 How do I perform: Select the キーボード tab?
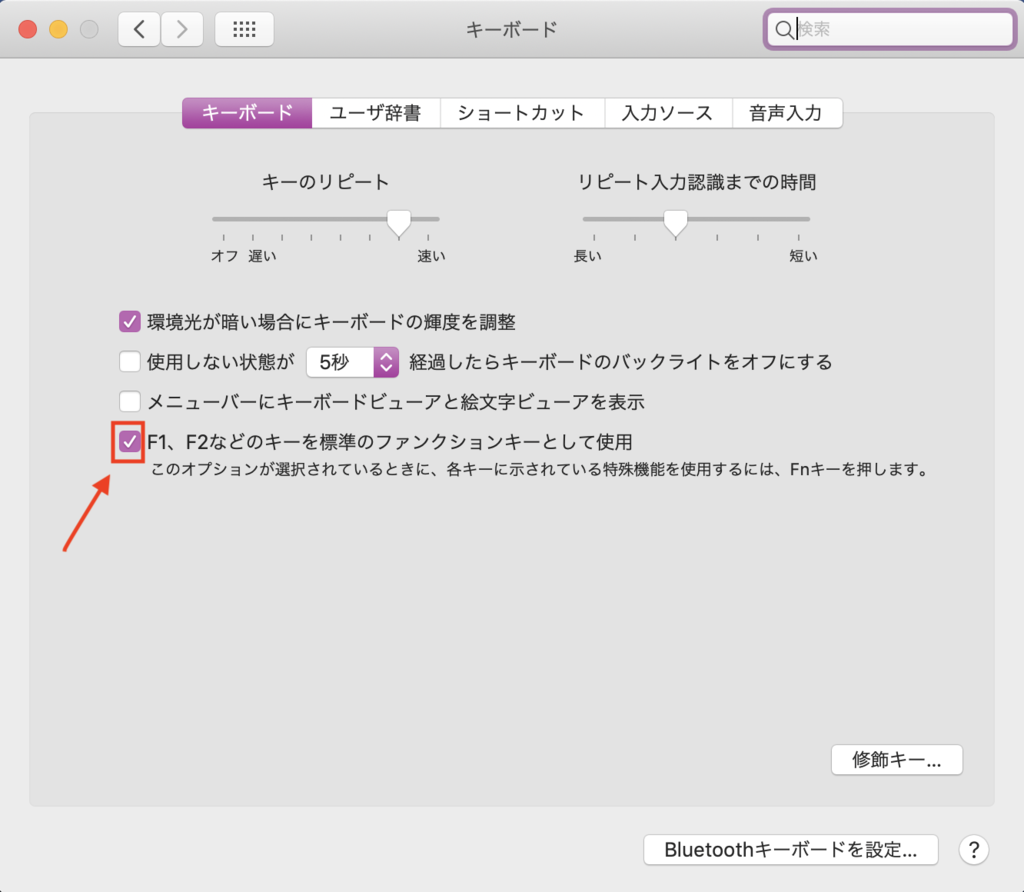tap(247, 113)
